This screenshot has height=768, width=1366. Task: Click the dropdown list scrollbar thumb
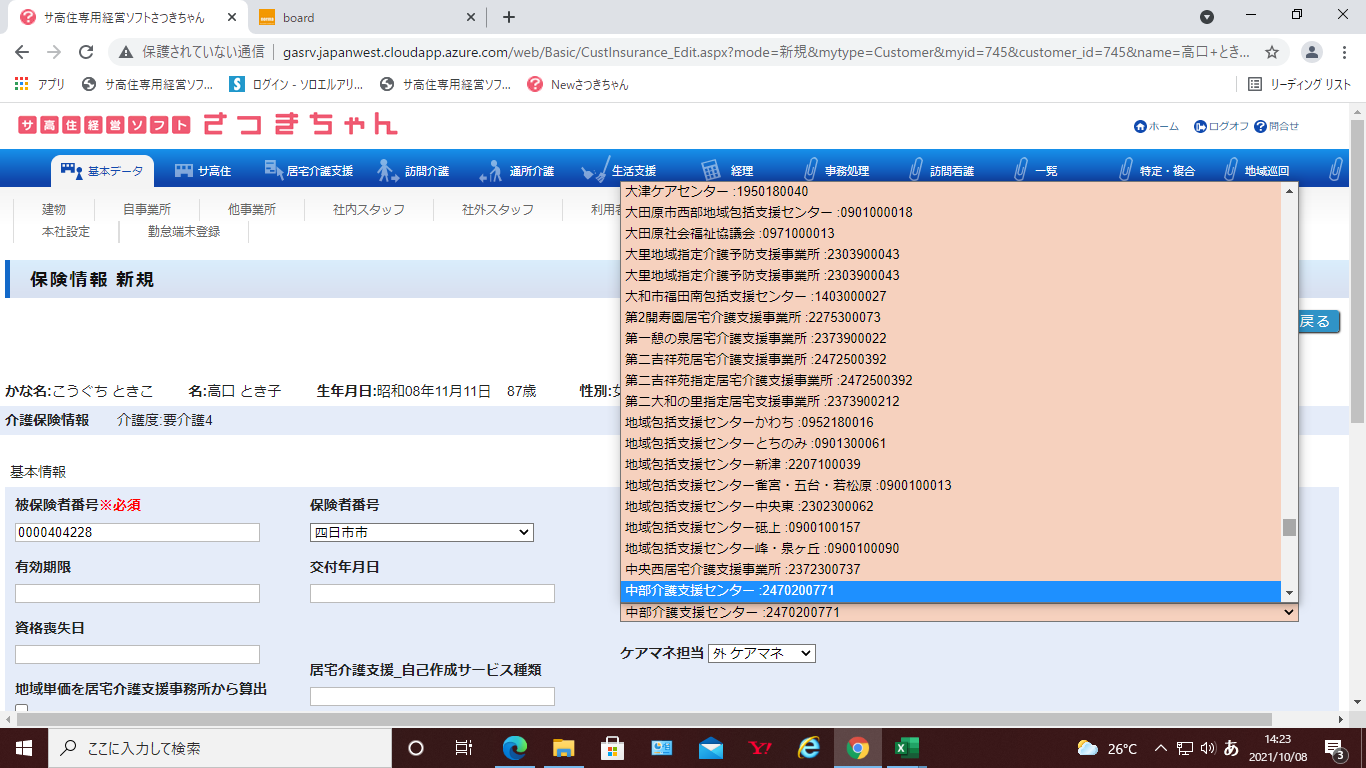coord(1289,527)
